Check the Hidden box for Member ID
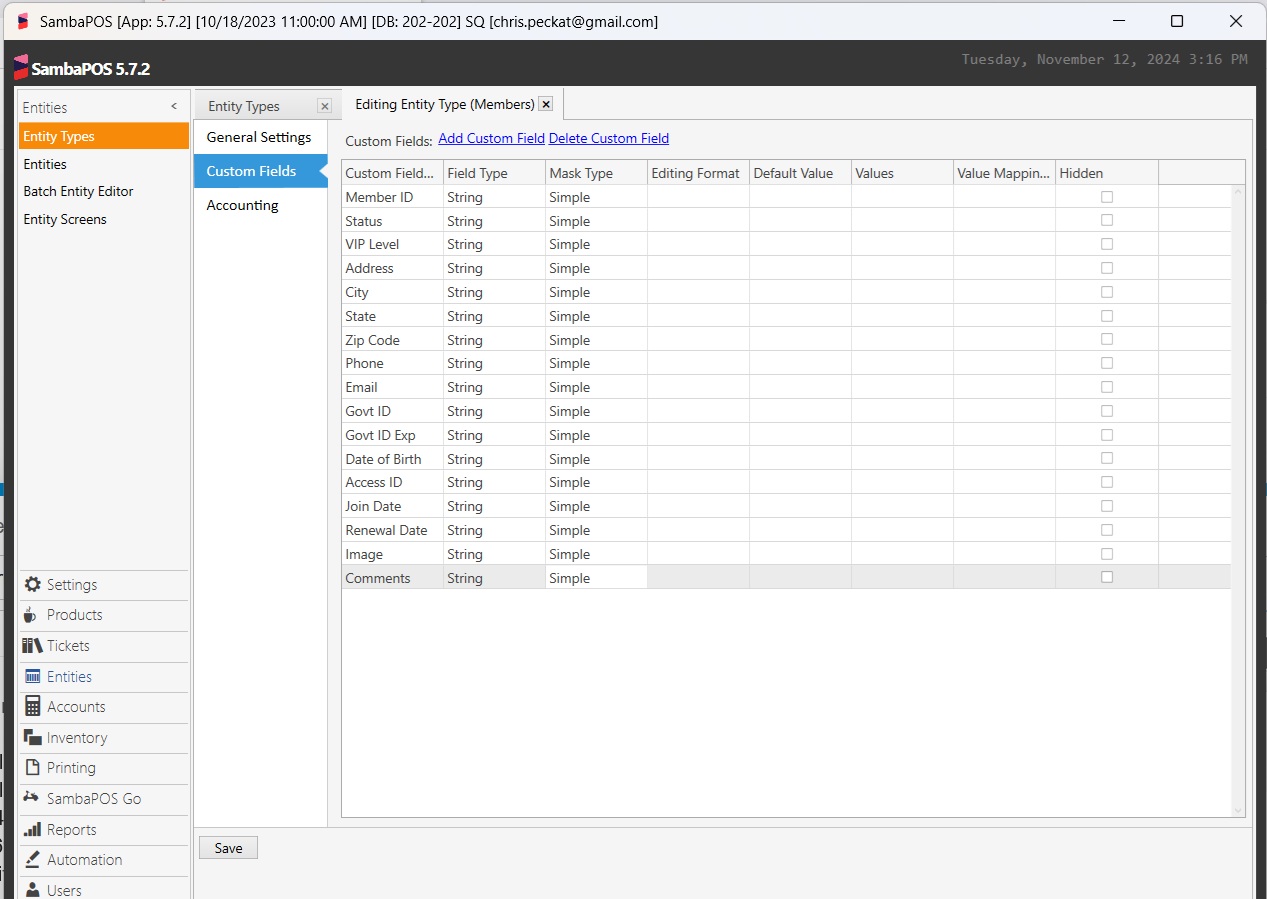The height and width of the screenshot is (899, 1267). tap(1106, 196)
